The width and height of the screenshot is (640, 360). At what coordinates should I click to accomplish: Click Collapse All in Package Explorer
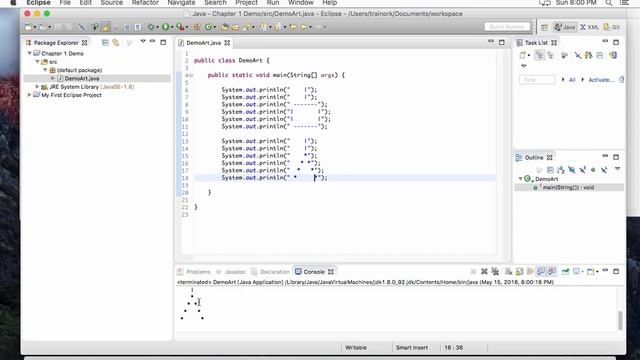pyautogui.click(x=105, y=42)
